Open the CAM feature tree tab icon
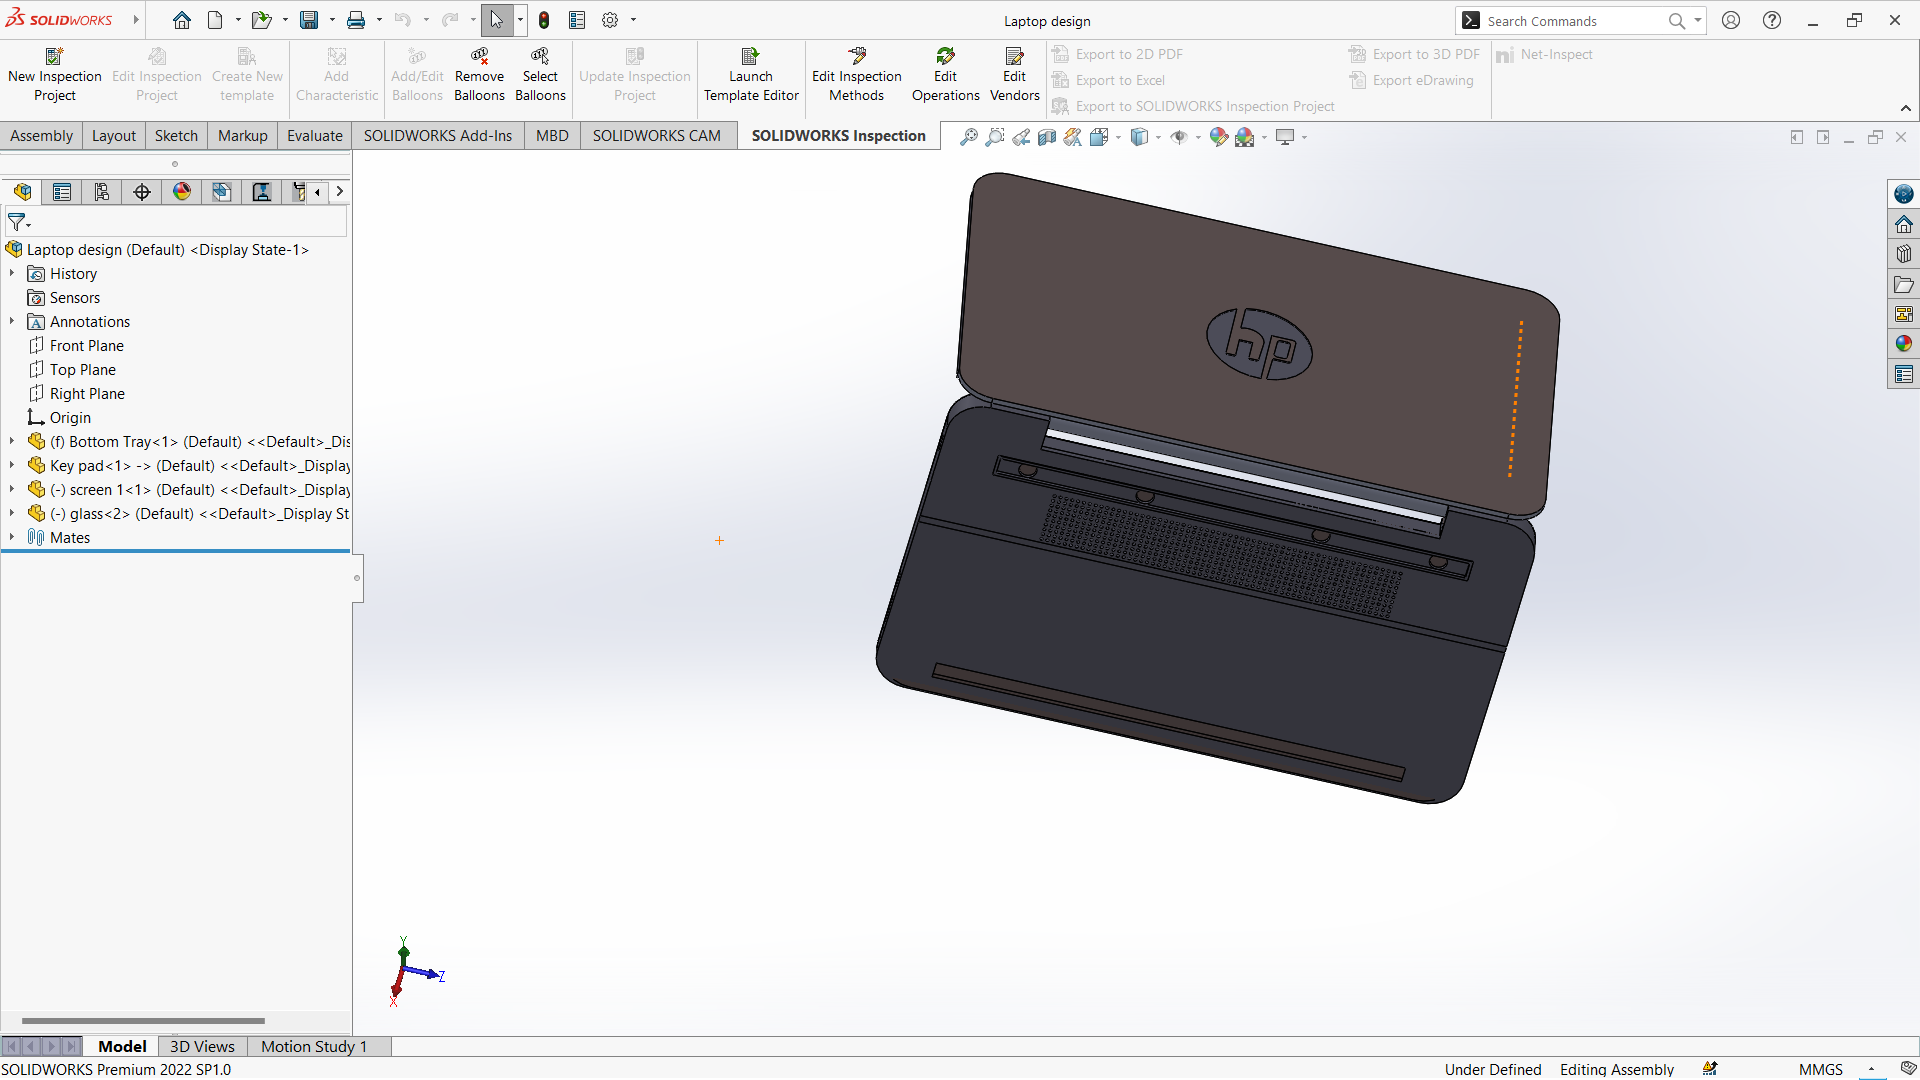1920x1080 pixels. click(222, 192)
